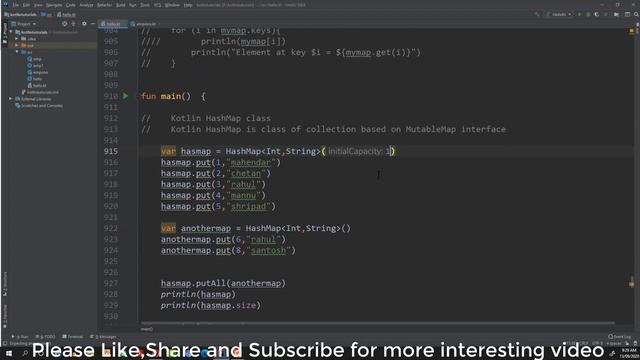Click the collapse-all icon in Project panel
The height and width of the screenshot is (360, 640).
coord(73,24)
